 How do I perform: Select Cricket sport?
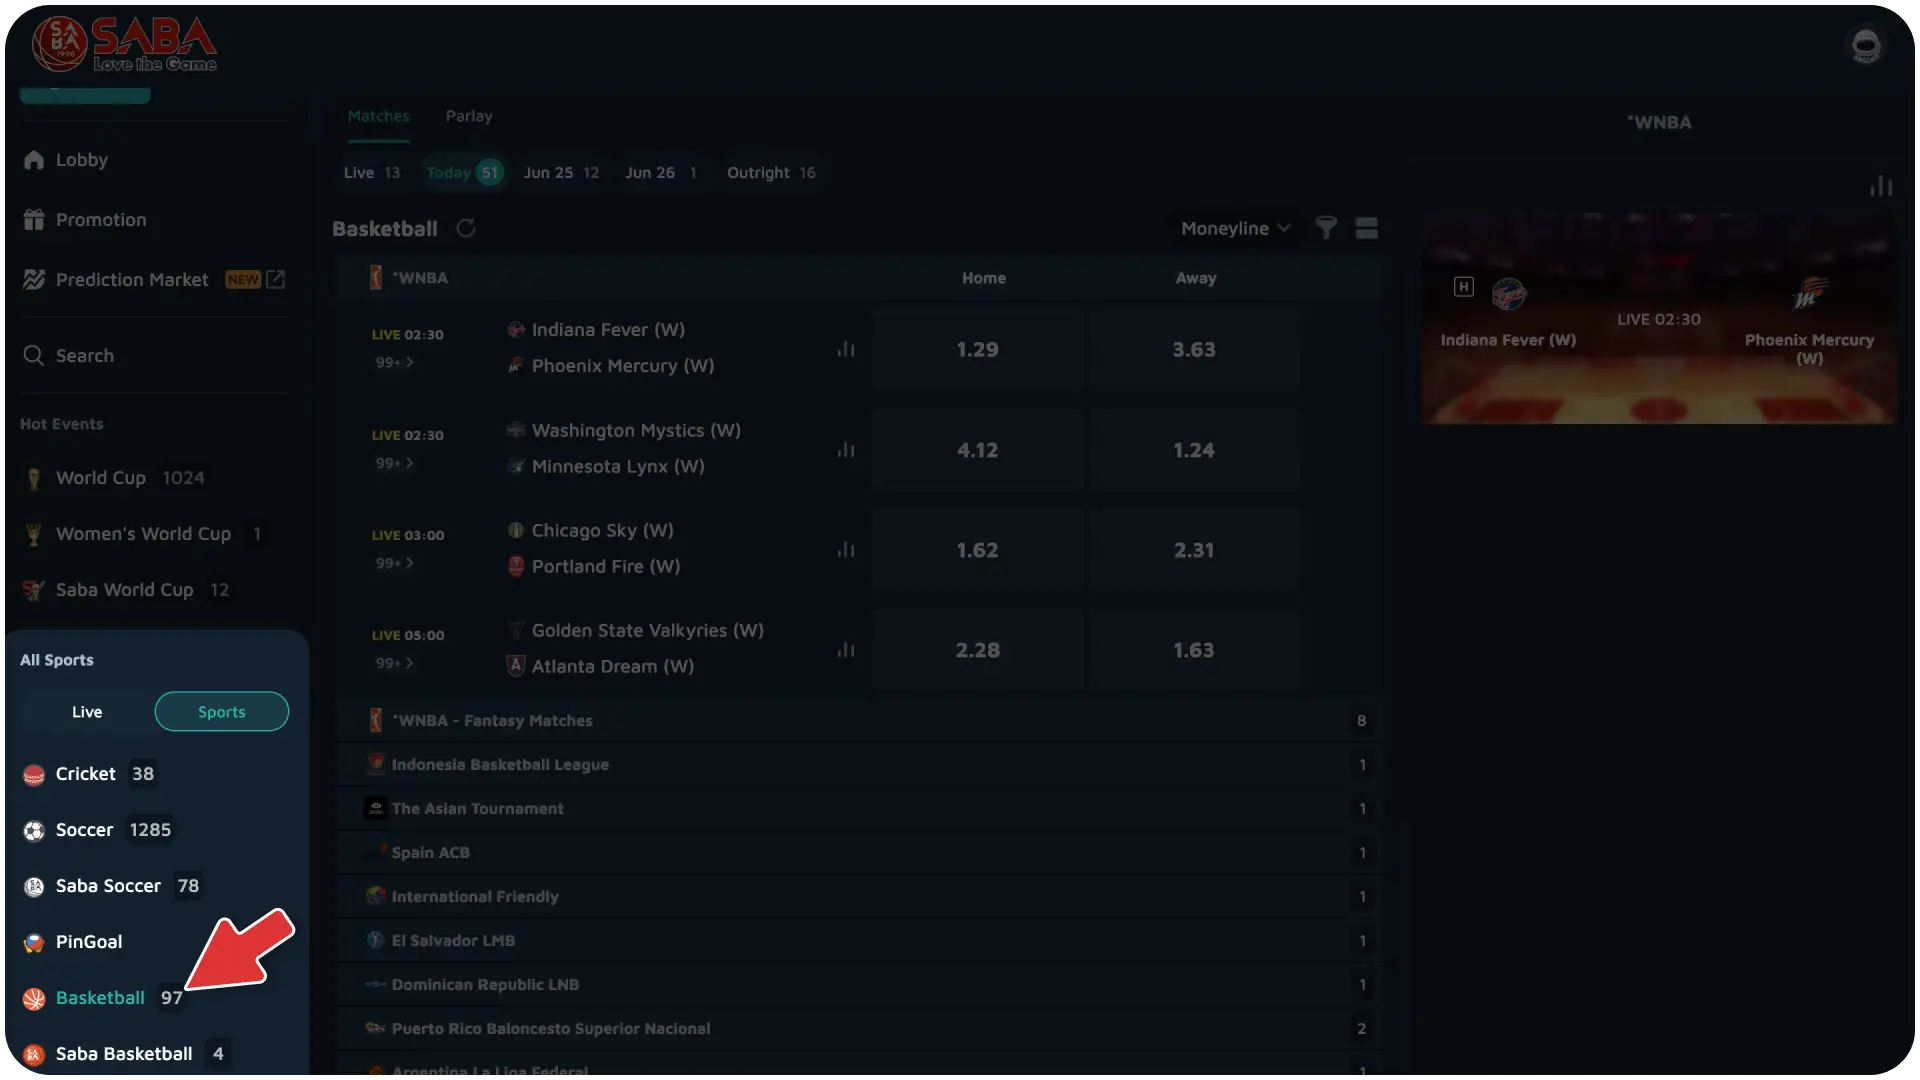[88, 774]
